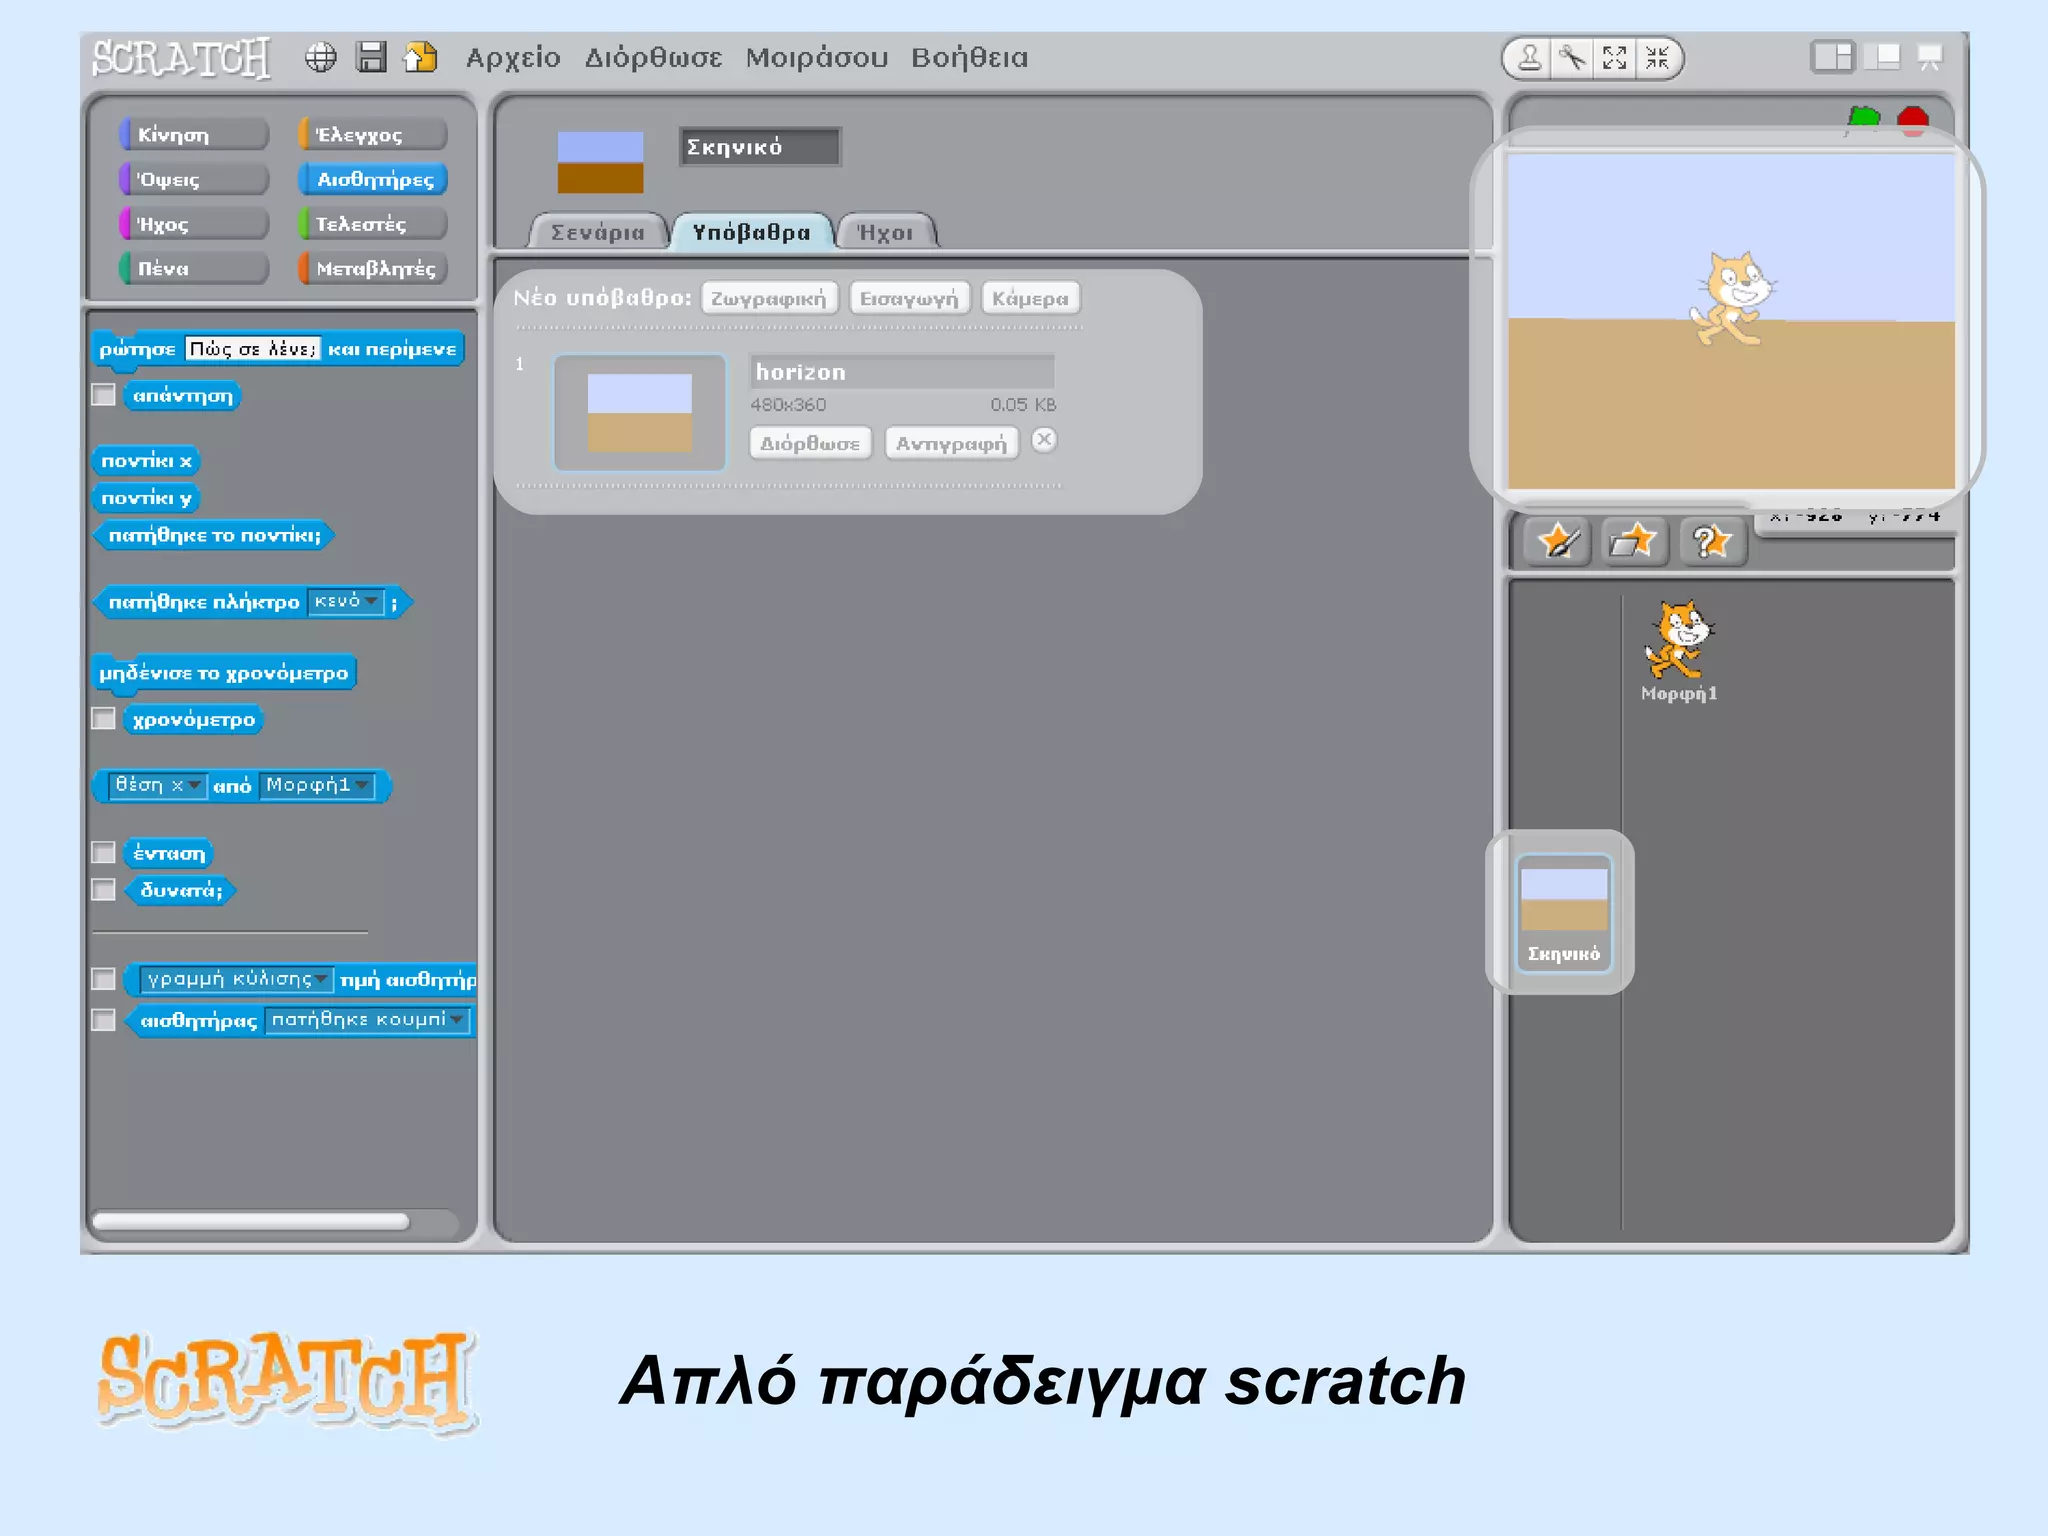Open the Μοιράσου menu
2048x1536 pixels.
coord(816,58)
